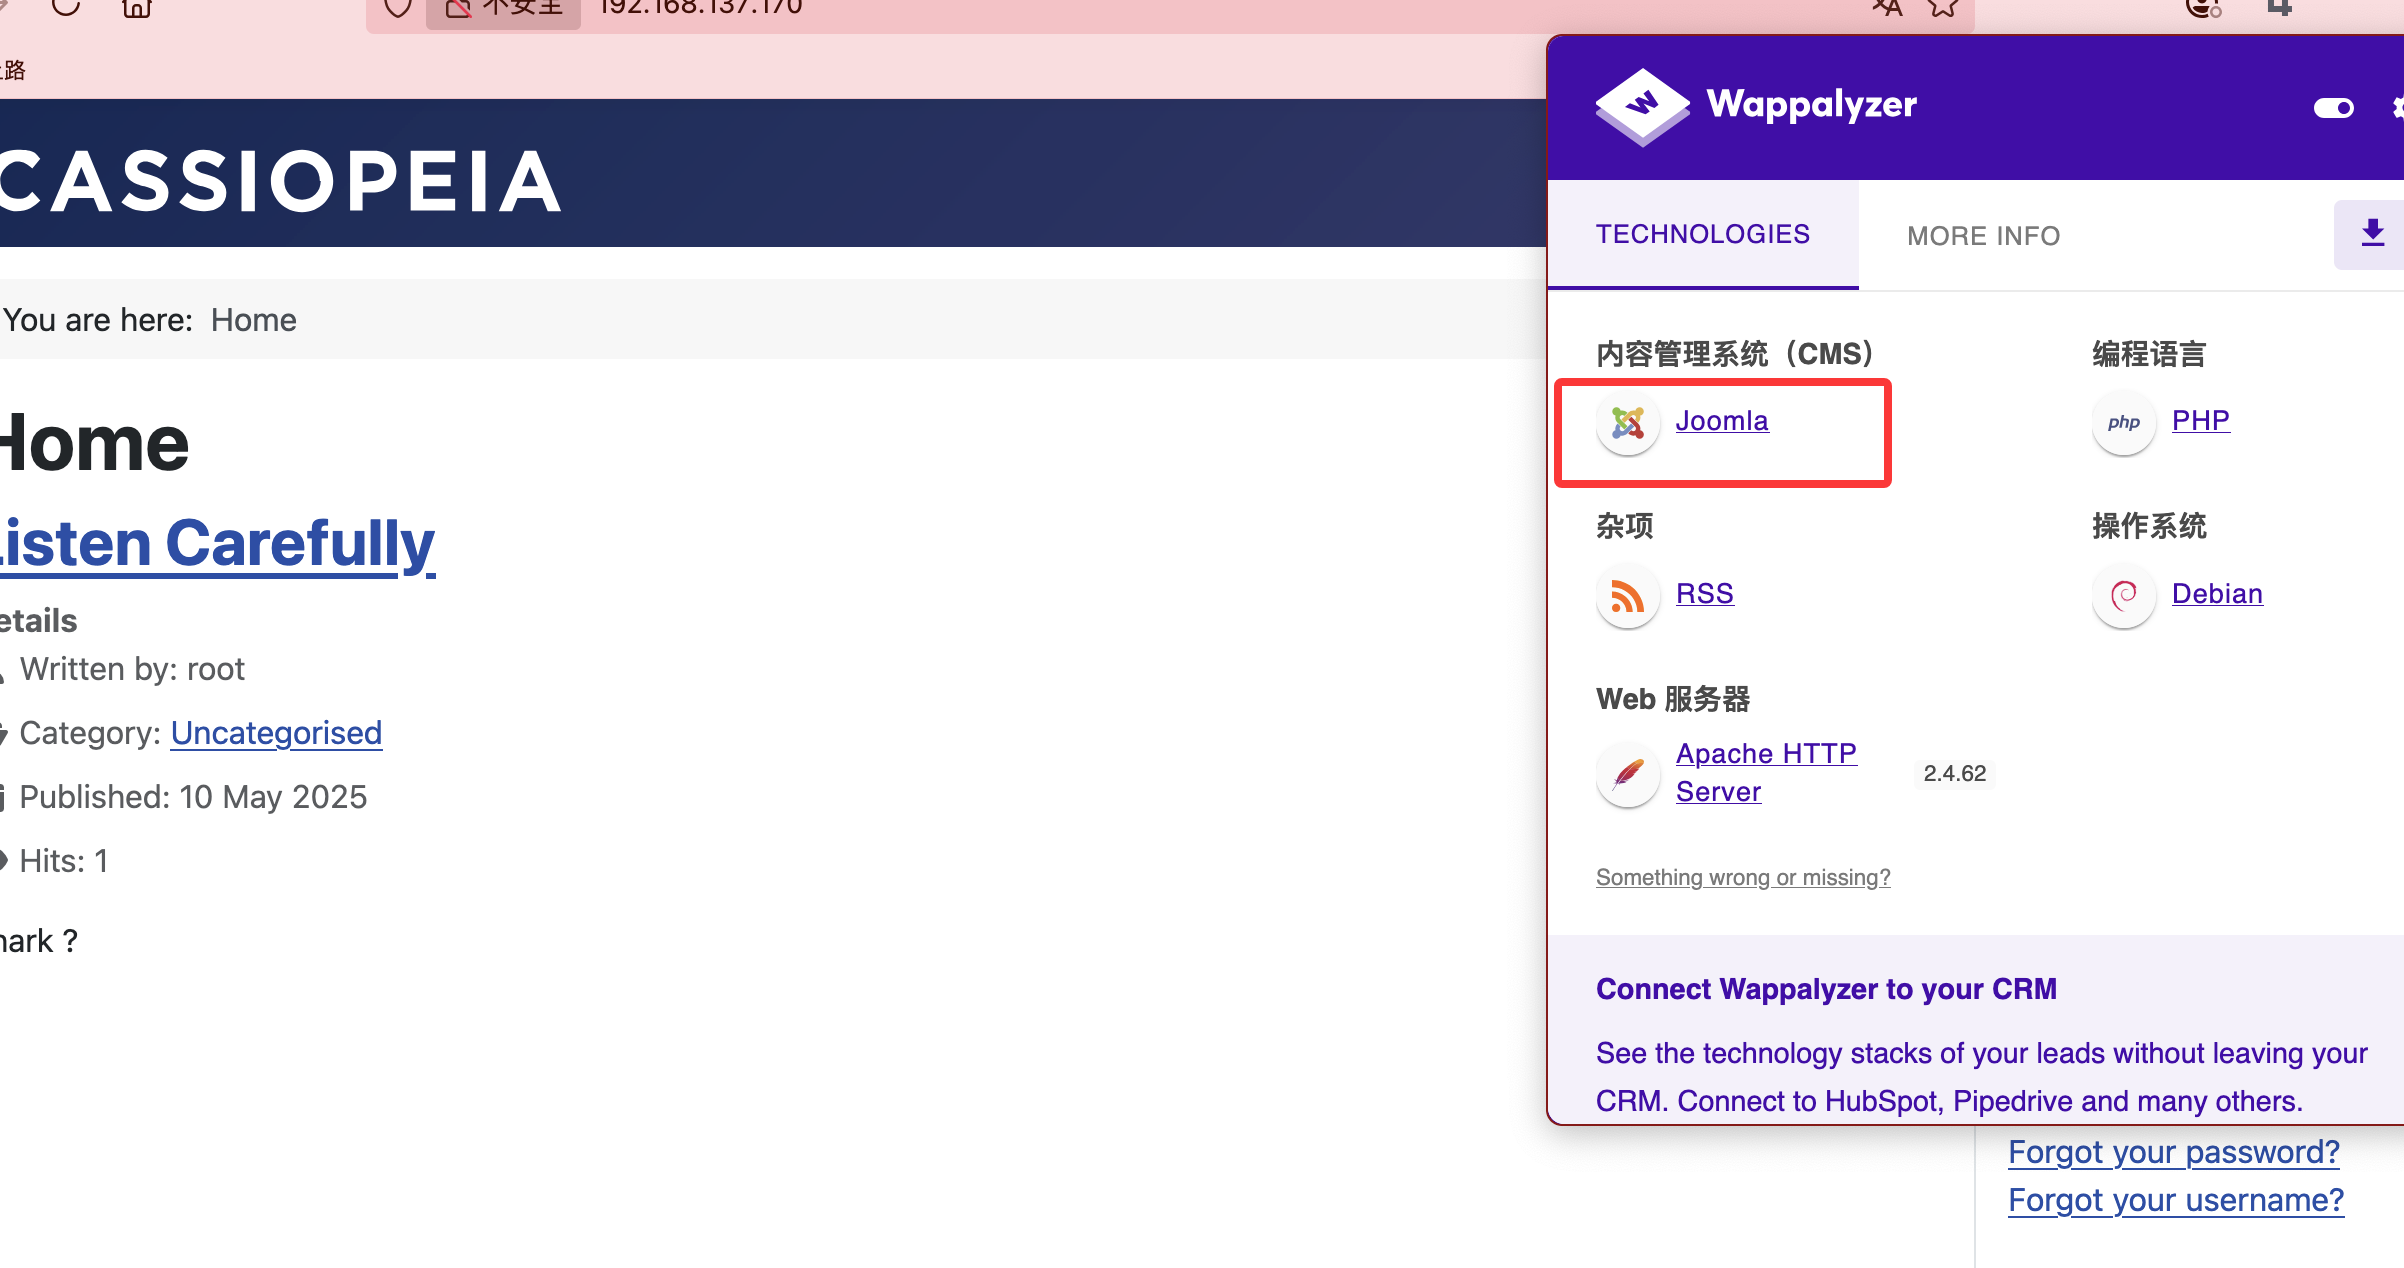Switch to the TECHNOLOGIES tab
2404x1268 pixels.
click(x=1703, y=234)
